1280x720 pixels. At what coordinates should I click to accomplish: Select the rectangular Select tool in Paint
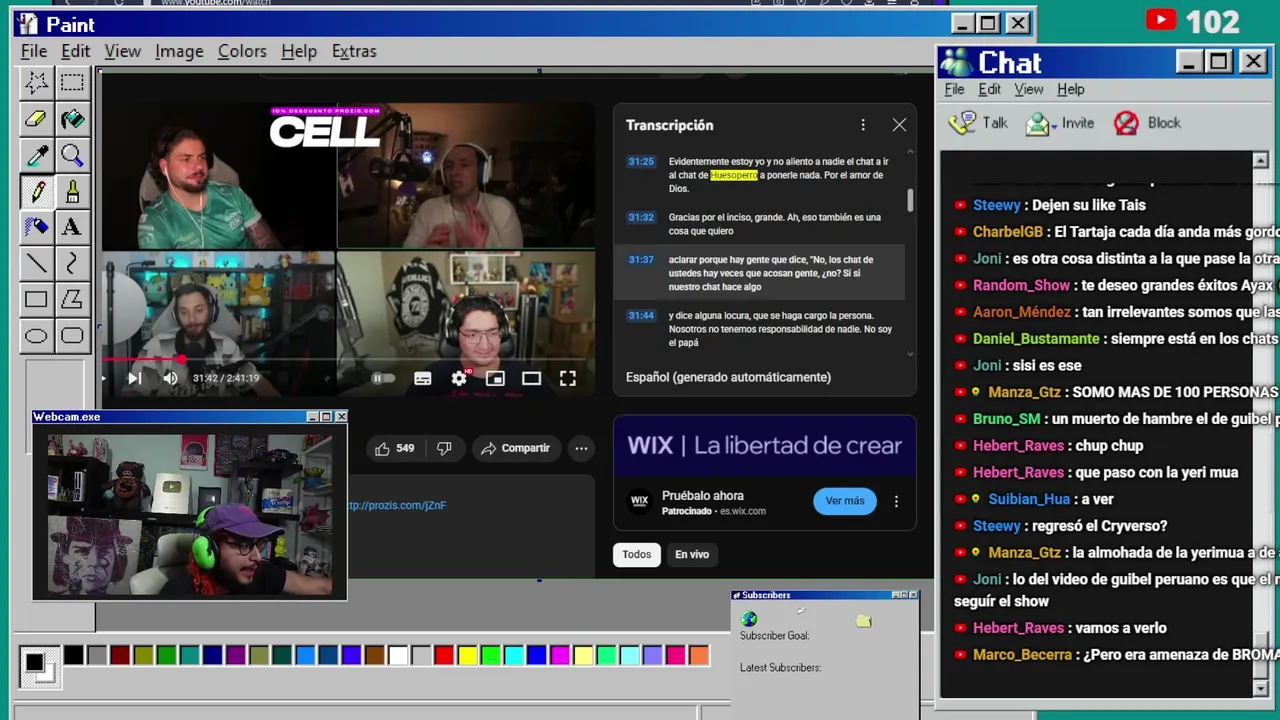(72, 82)
